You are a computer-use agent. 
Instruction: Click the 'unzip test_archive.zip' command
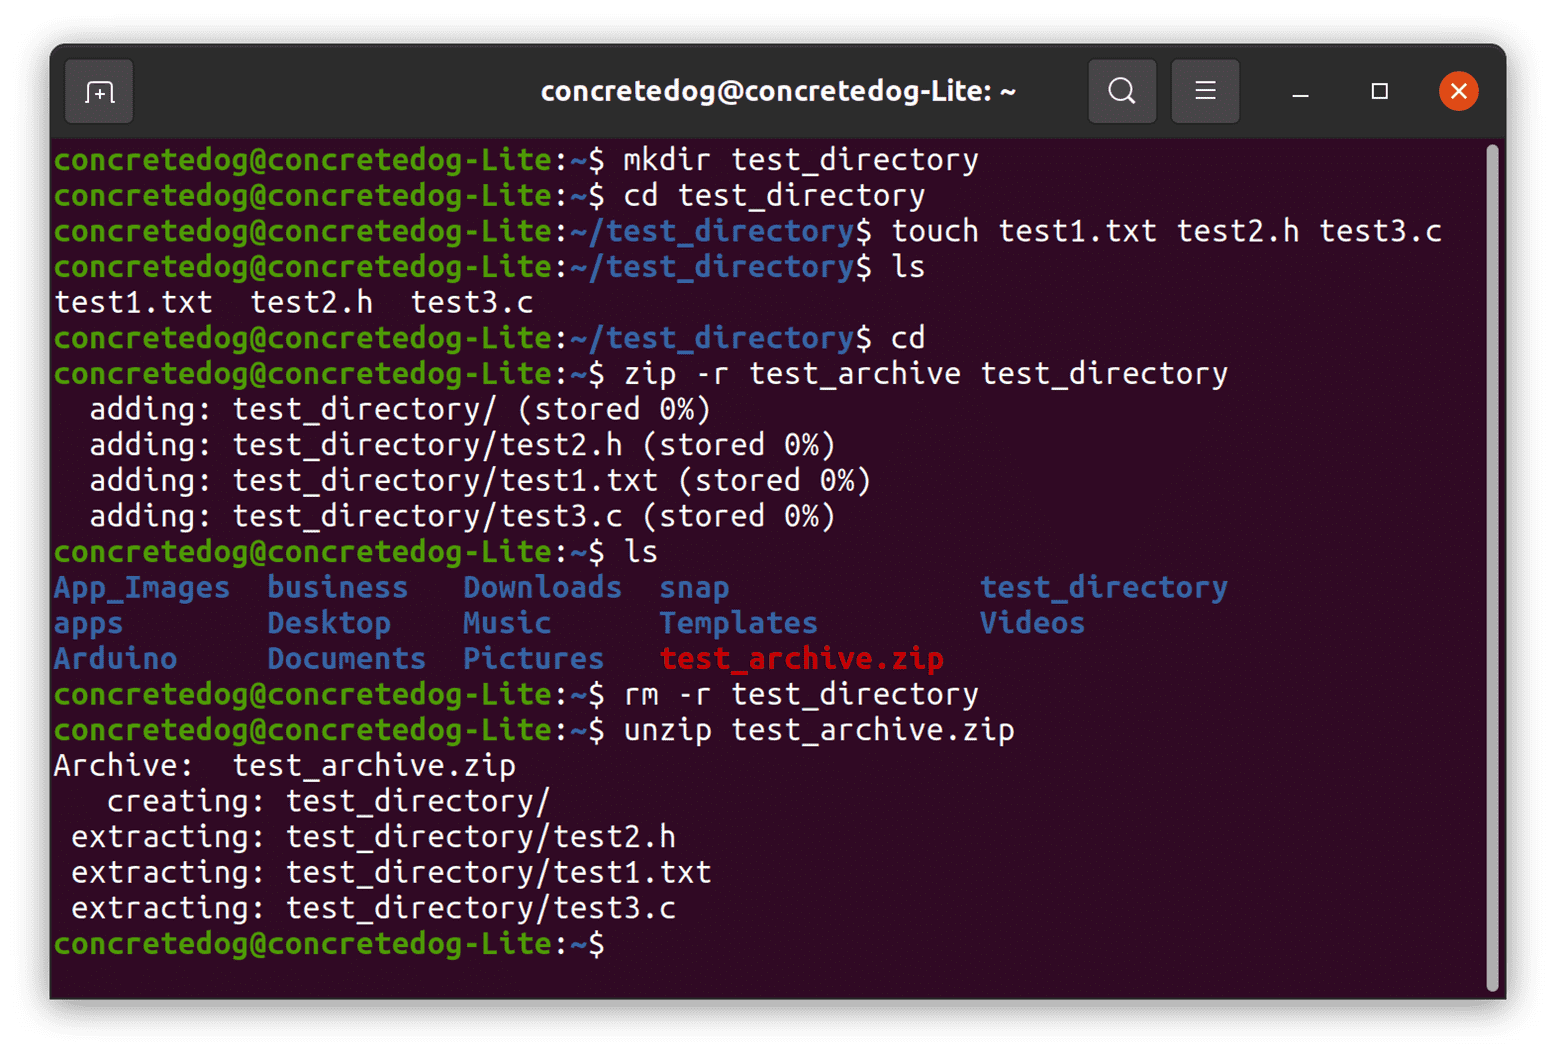pos(819,731)
